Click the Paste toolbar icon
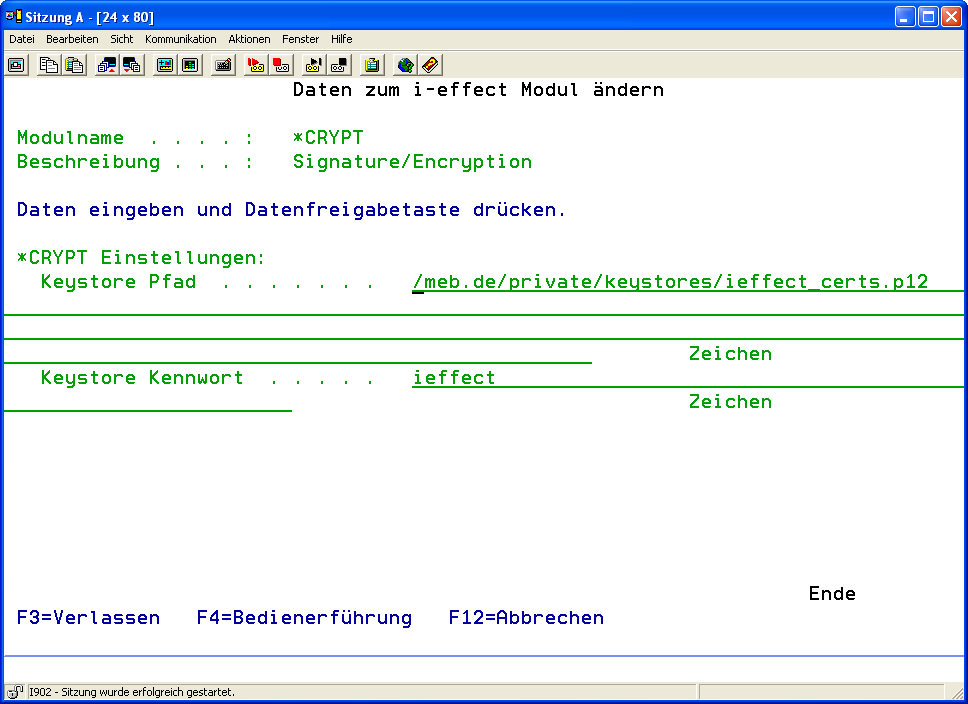Viewport: 968px width, 704px height. click(74, 65)
